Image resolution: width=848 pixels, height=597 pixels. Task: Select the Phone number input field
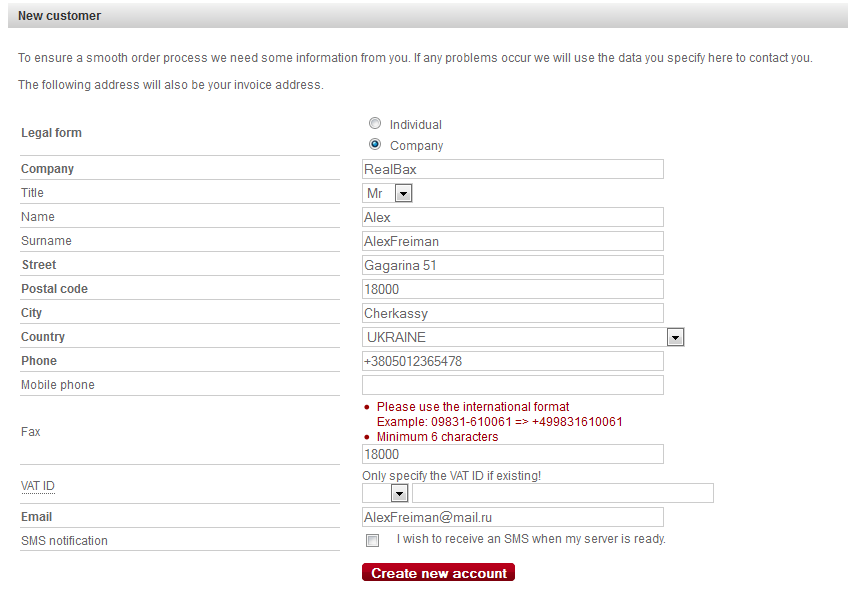click(x=513, y=361)
